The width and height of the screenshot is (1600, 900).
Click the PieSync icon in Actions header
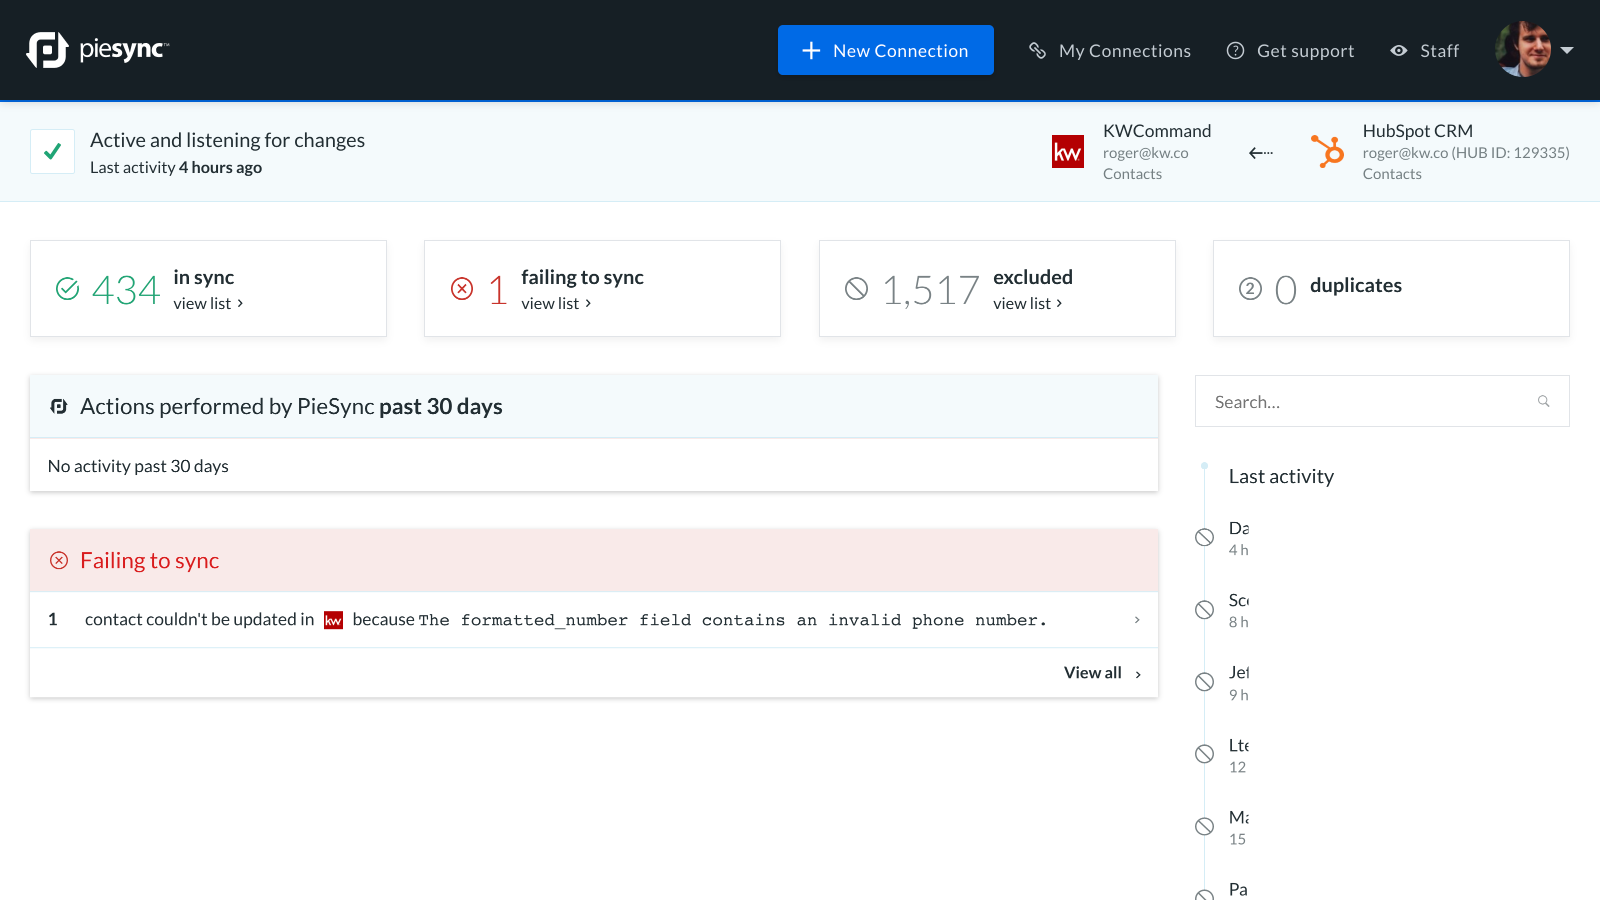pyautogui.click(x=59, y=406)
